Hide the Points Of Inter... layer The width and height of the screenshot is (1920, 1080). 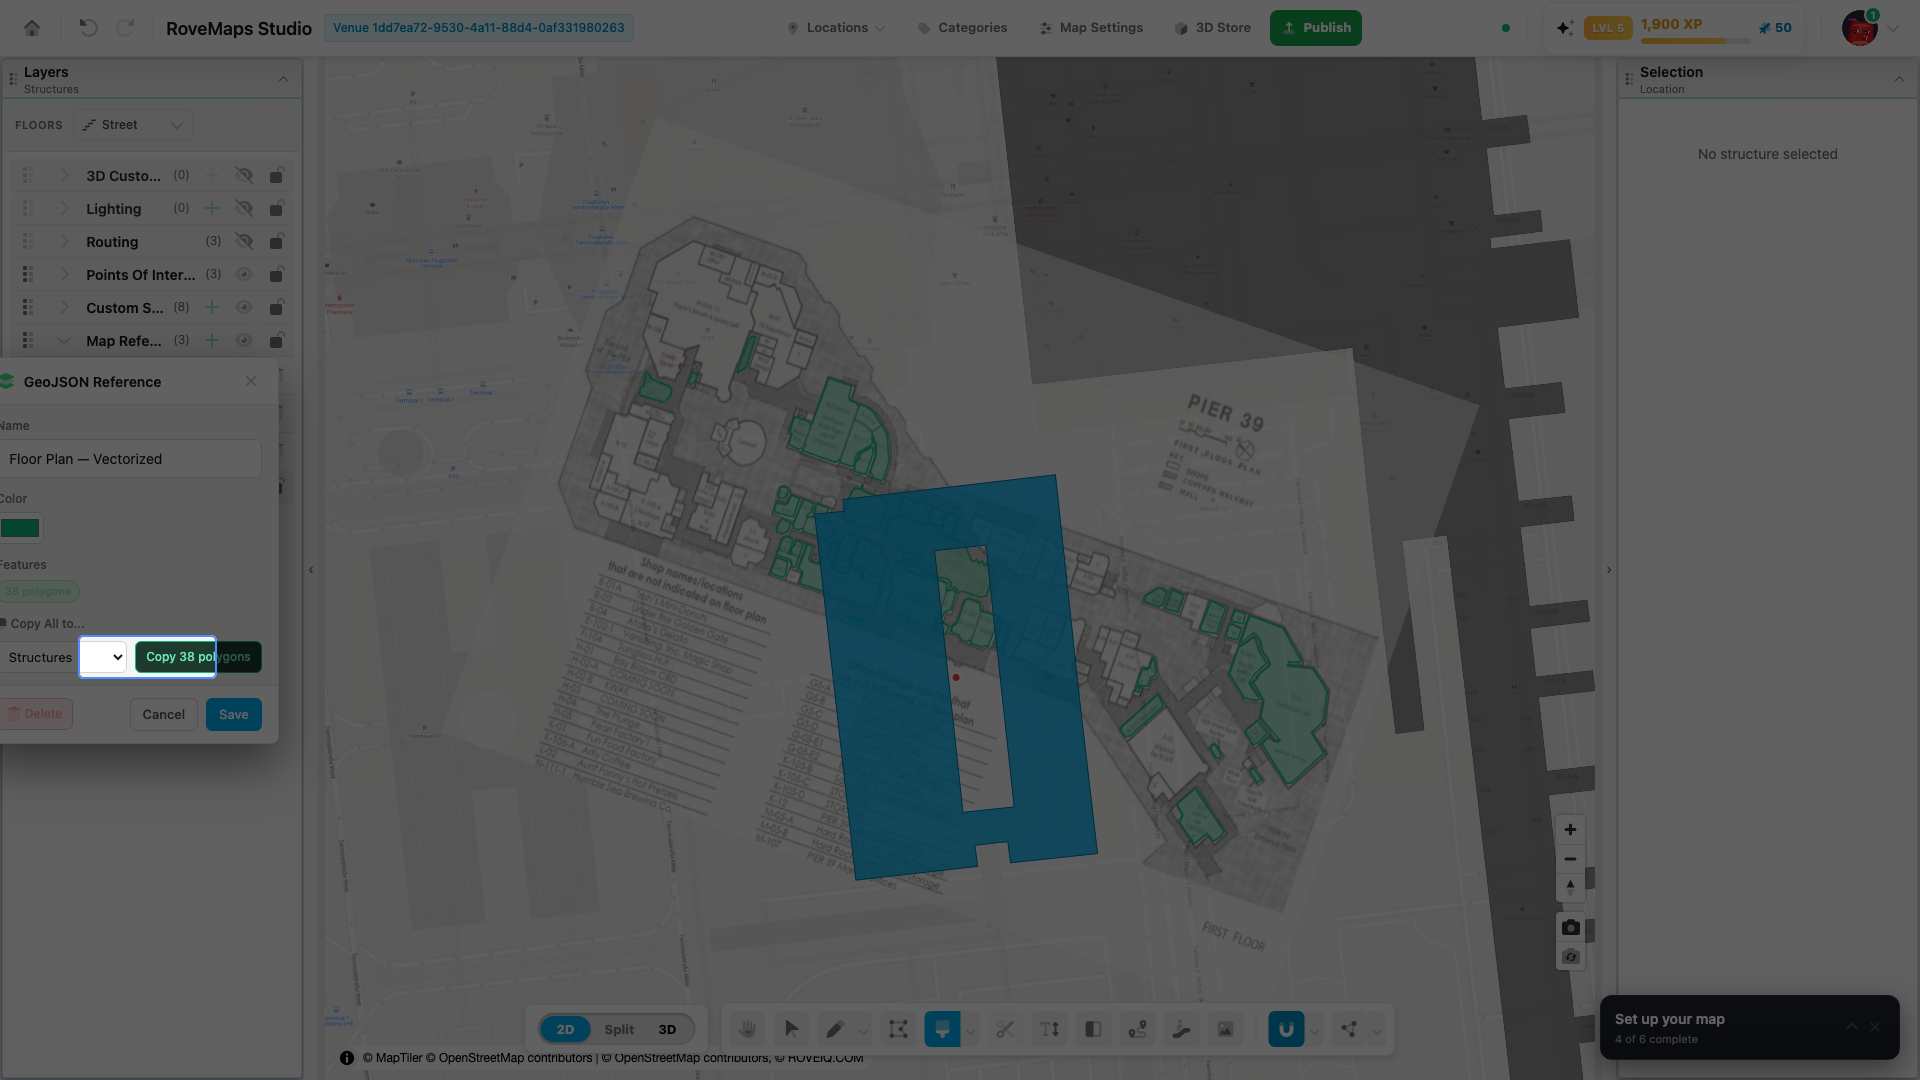click(244, 274)
